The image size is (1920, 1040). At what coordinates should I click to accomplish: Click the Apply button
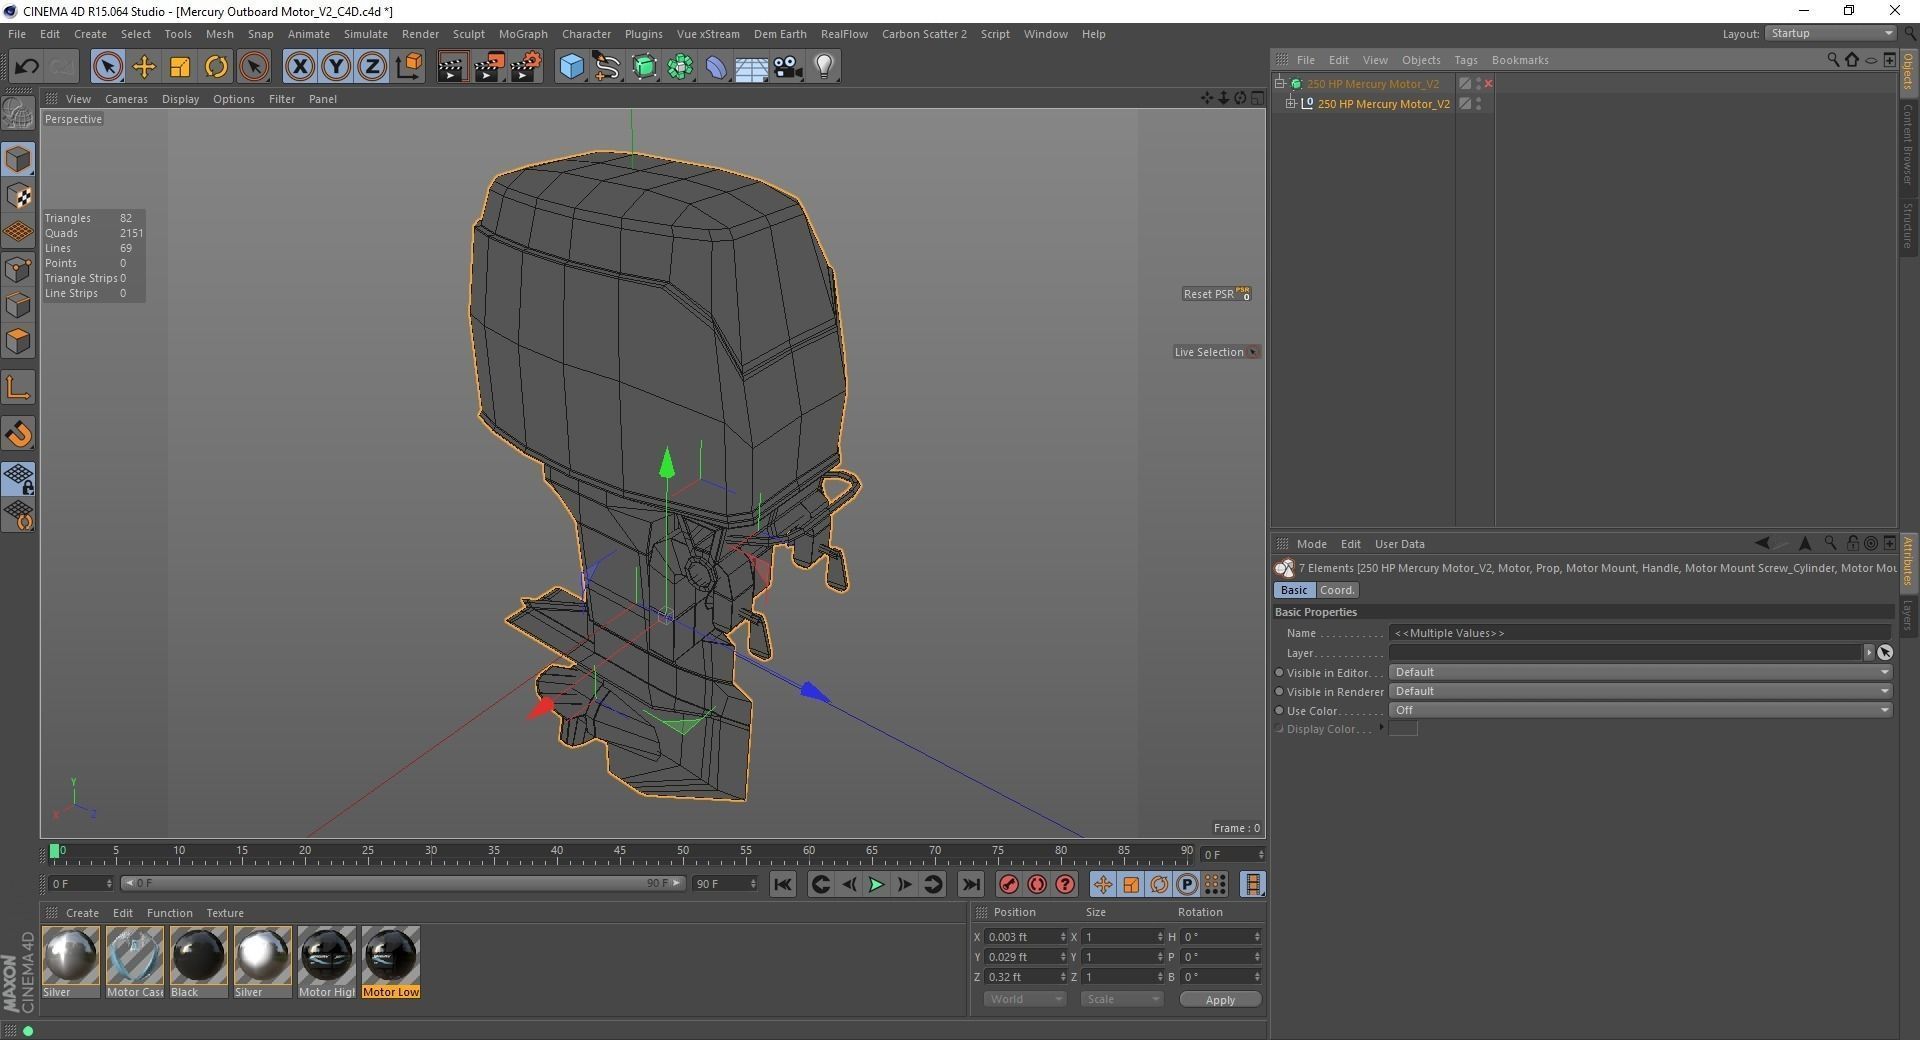pyautogui.click(x=1219, y=1000)
